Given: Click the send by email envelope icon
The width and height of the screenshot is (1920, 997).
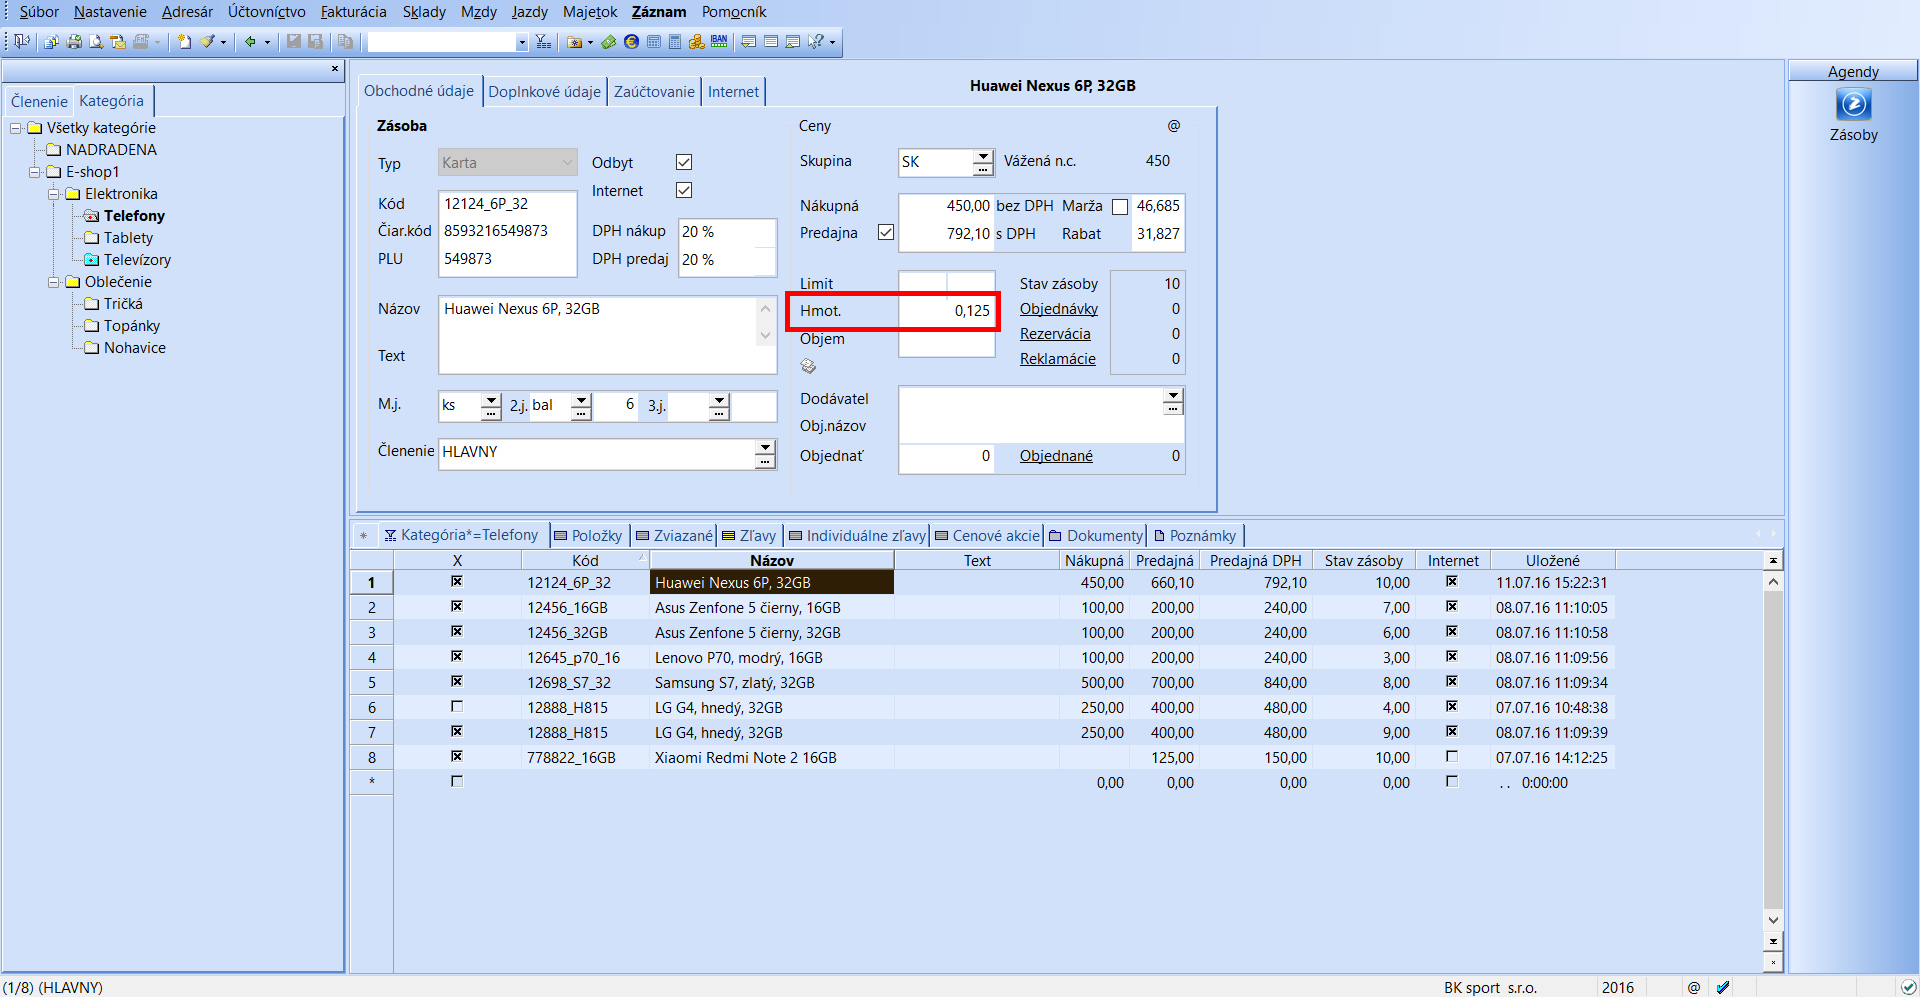Looking at the screenshot, I should (118, 41).
